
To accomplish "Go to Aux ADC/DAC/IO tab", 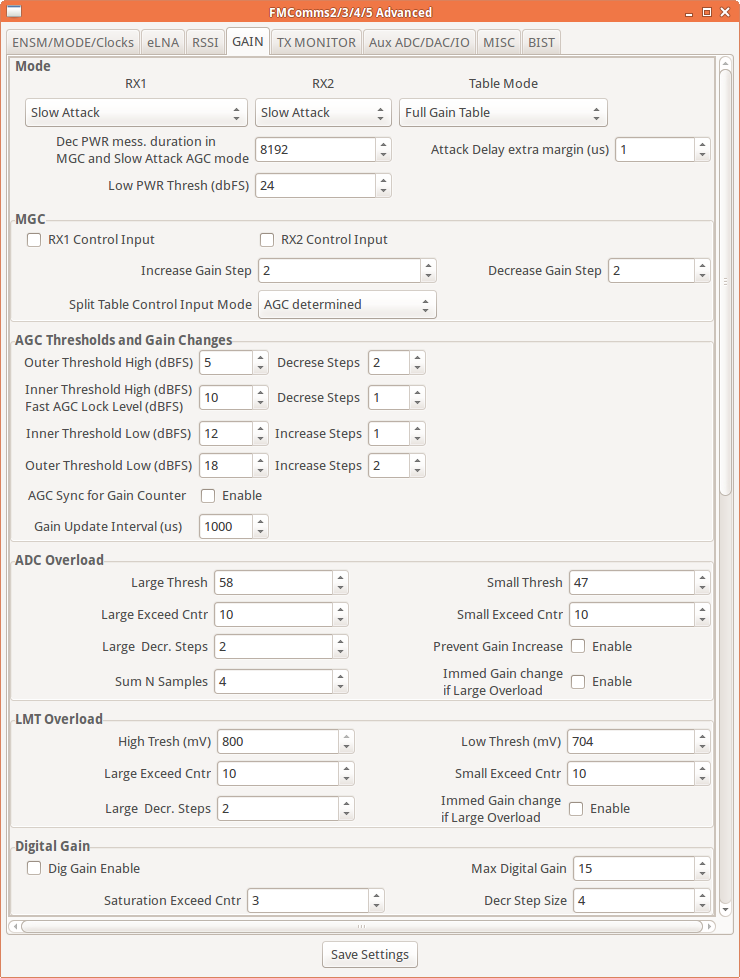I will coord(419,42).
